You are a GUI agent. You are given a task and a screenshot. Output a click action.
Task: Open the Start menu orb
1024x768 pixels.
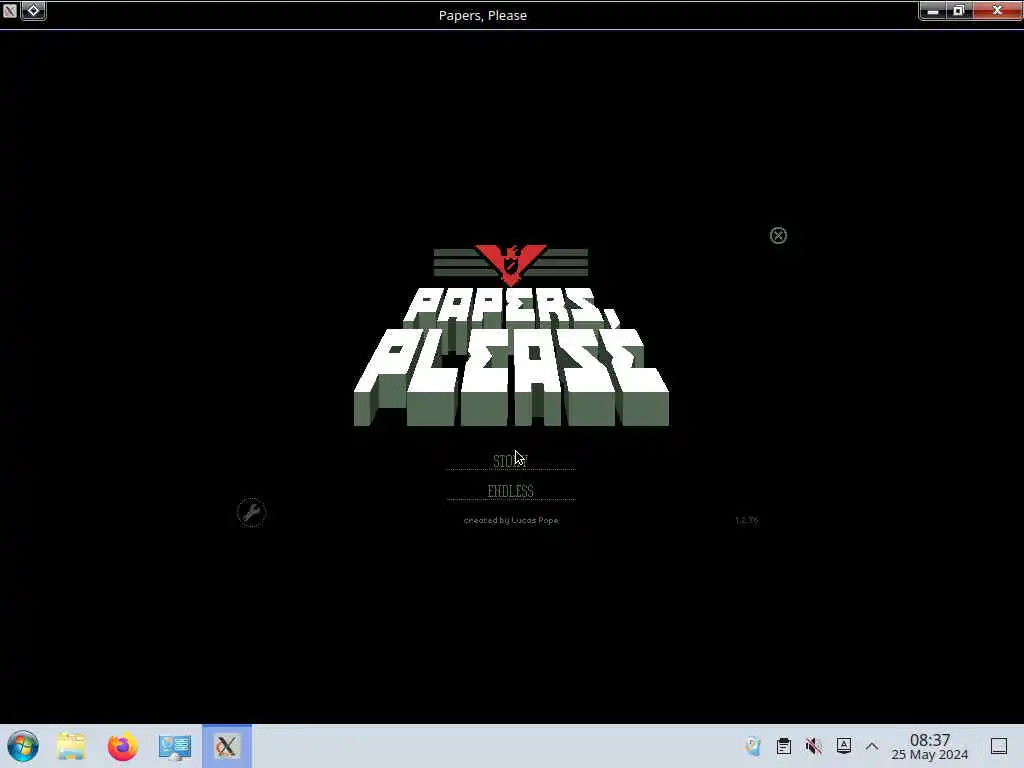click(x=23, y=746)
